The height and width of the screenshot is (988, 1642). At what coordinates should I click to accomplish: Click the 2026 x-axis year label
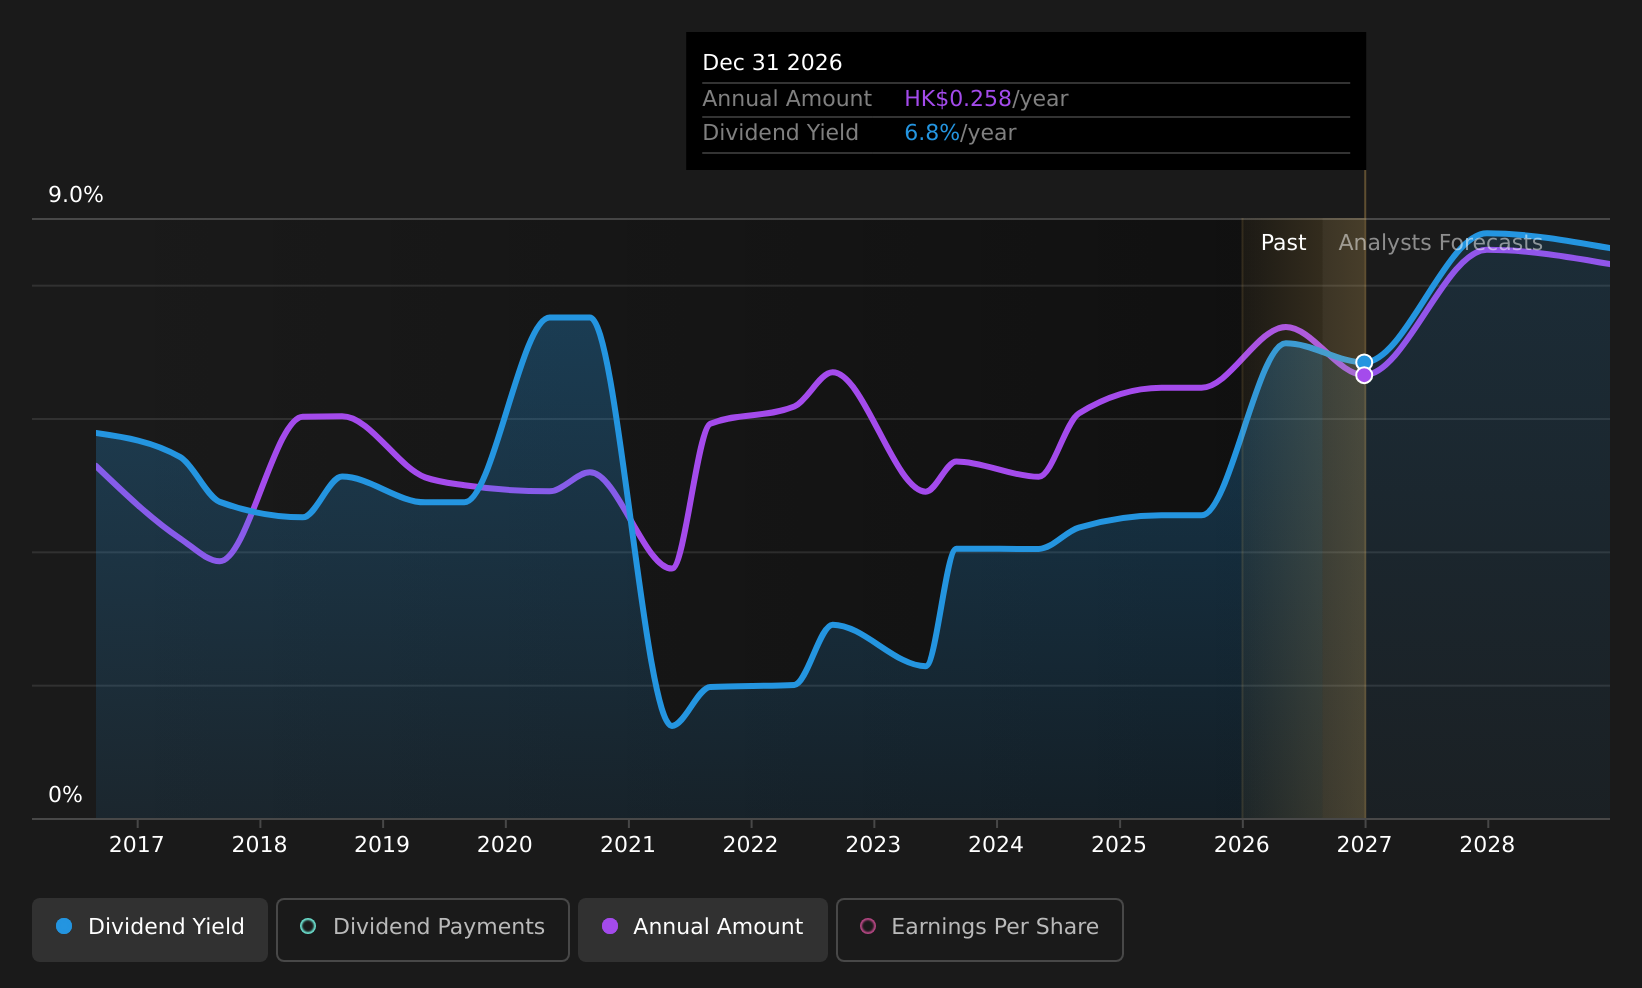[x=1242, y=845]
